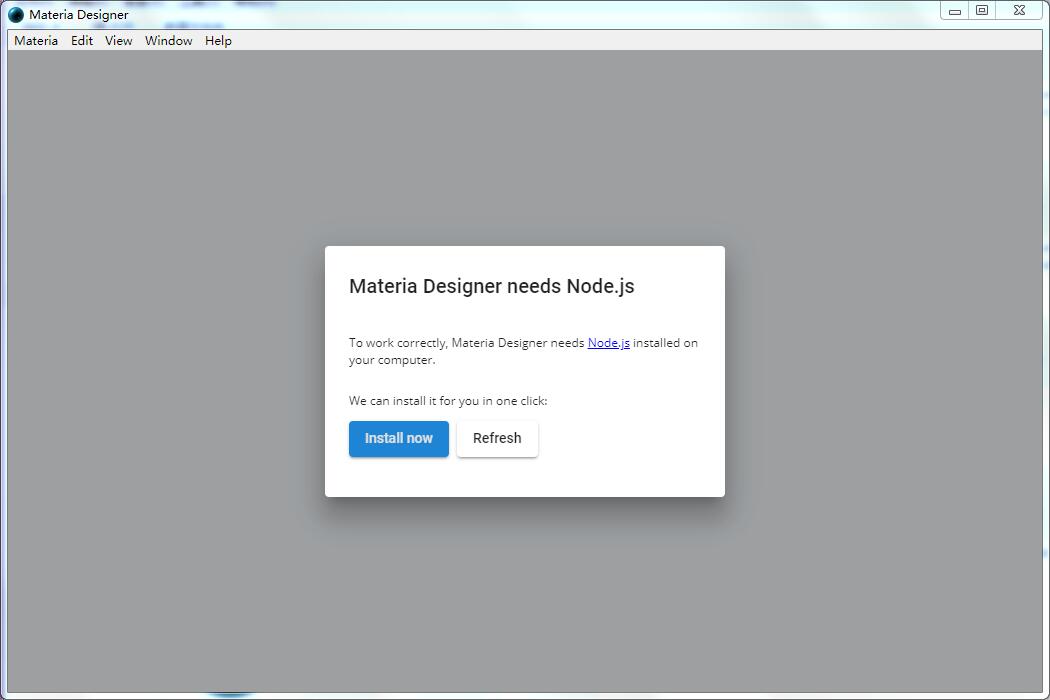Viewport: 1050px width, 700px height.
Task: Maximize the Materia Designer window
Action: point(982,11)
